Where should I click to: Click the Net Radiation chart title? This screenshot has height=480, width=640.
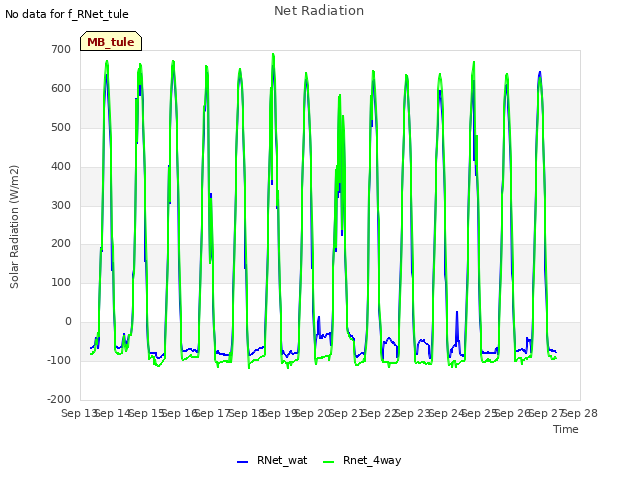[x=319, y=11]
